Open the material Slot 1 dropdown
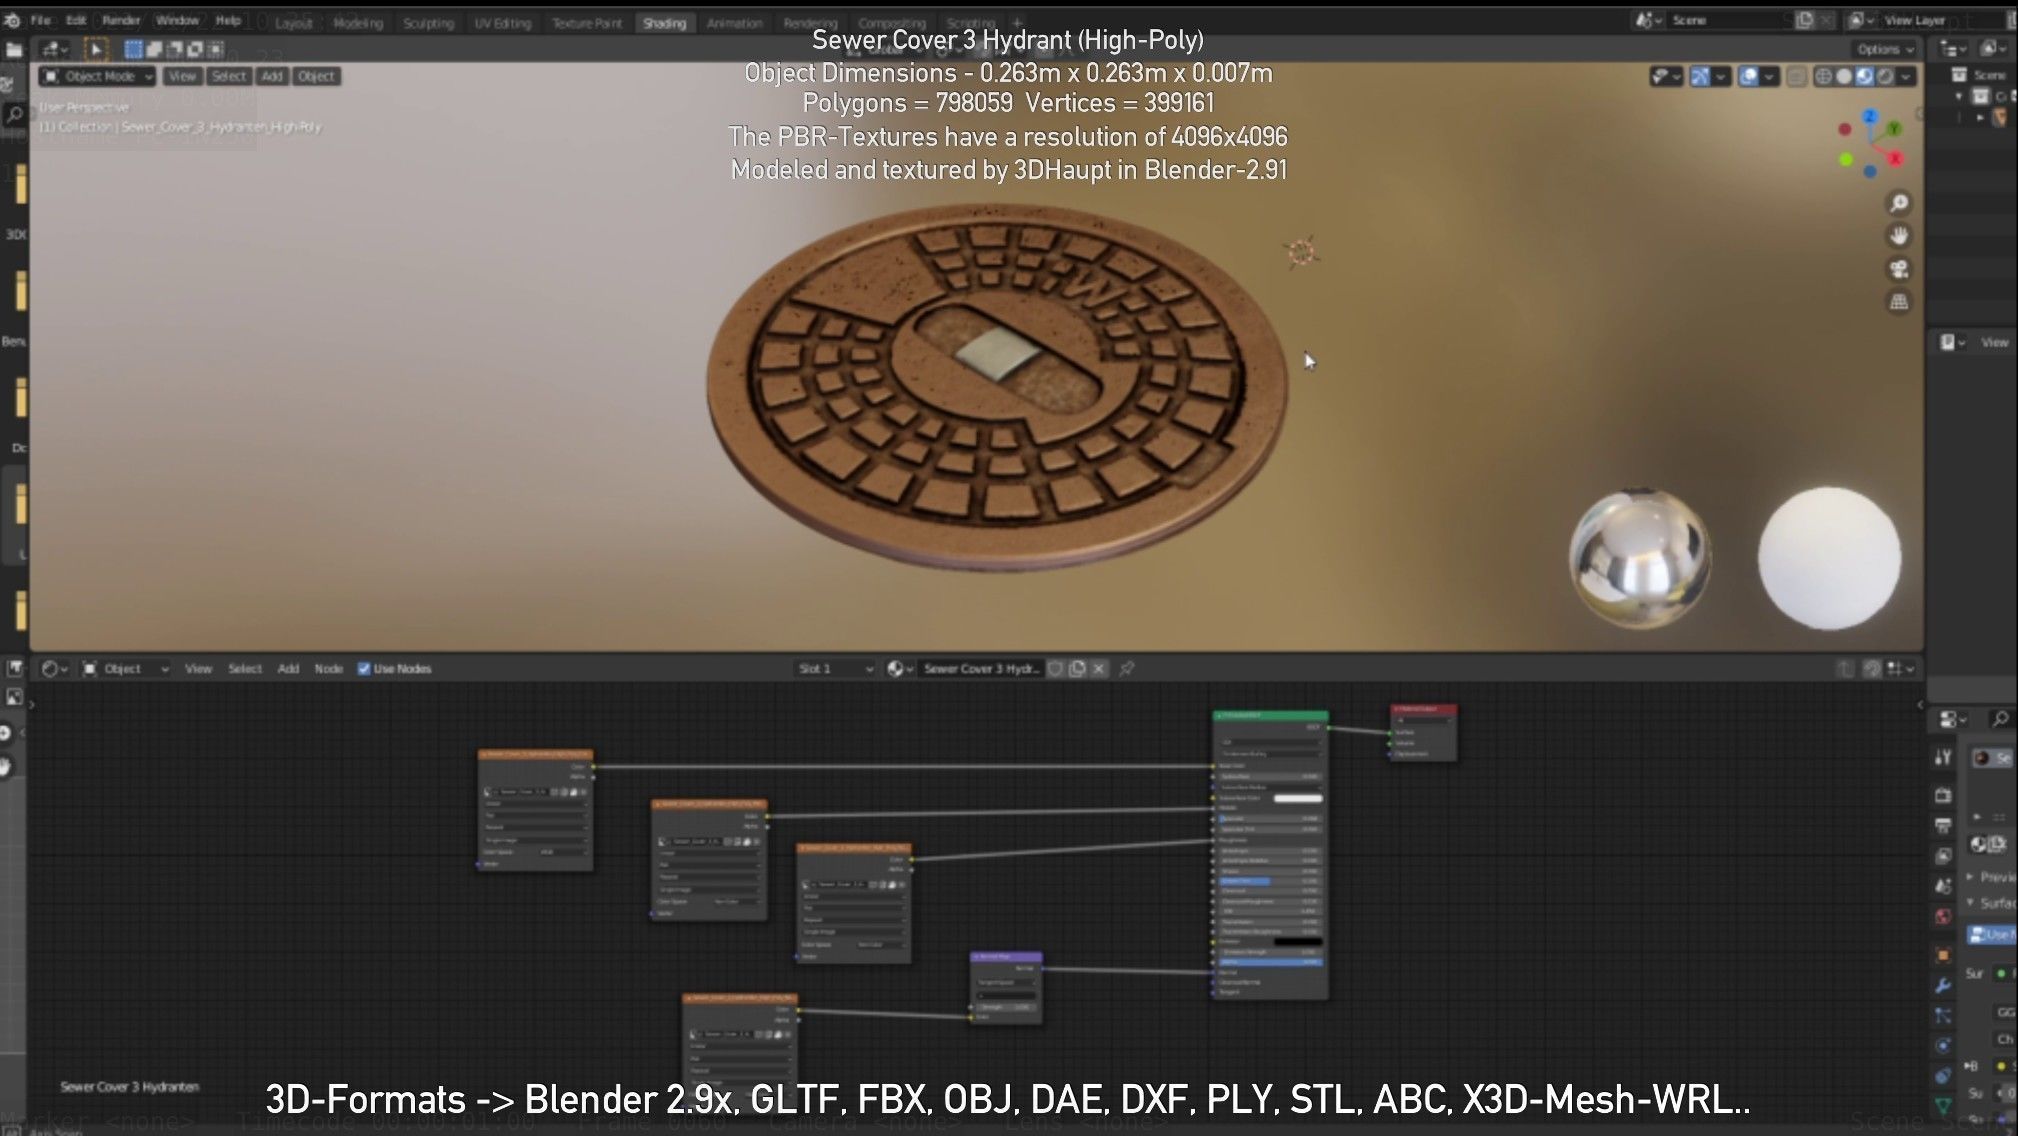The height and width of the screenshot is (1136, 2018). click(x=836, y=669)
